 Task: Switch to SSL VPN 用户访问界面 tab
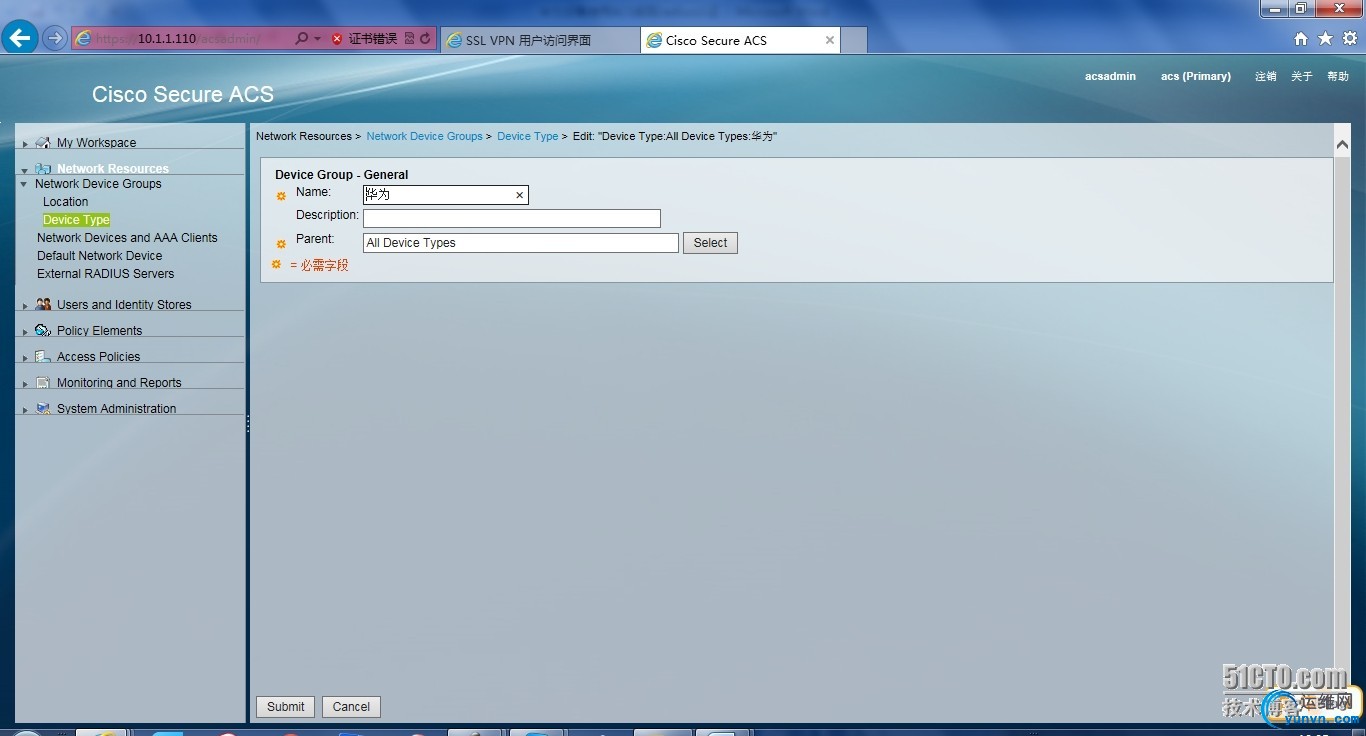540,40
